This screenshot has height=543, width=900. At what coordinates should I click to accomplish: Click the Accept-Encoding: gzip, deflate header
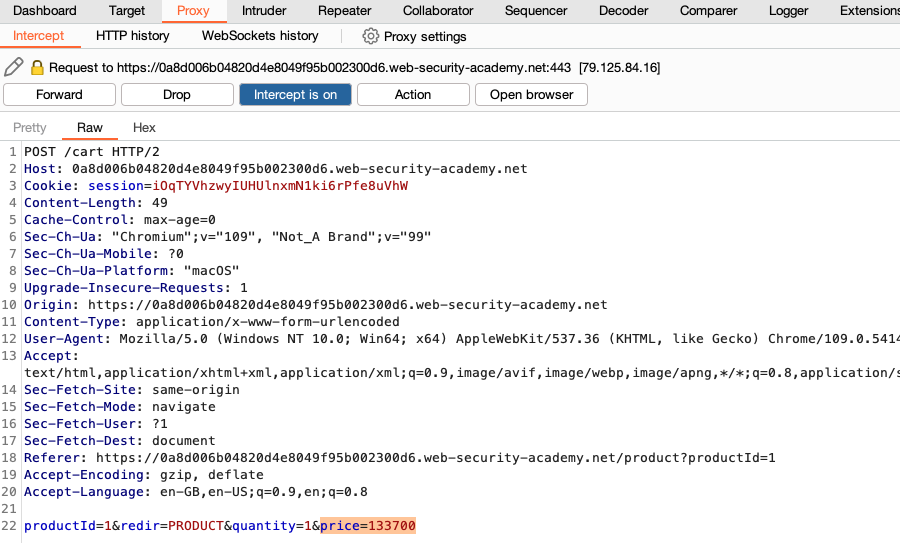point(143,475)
